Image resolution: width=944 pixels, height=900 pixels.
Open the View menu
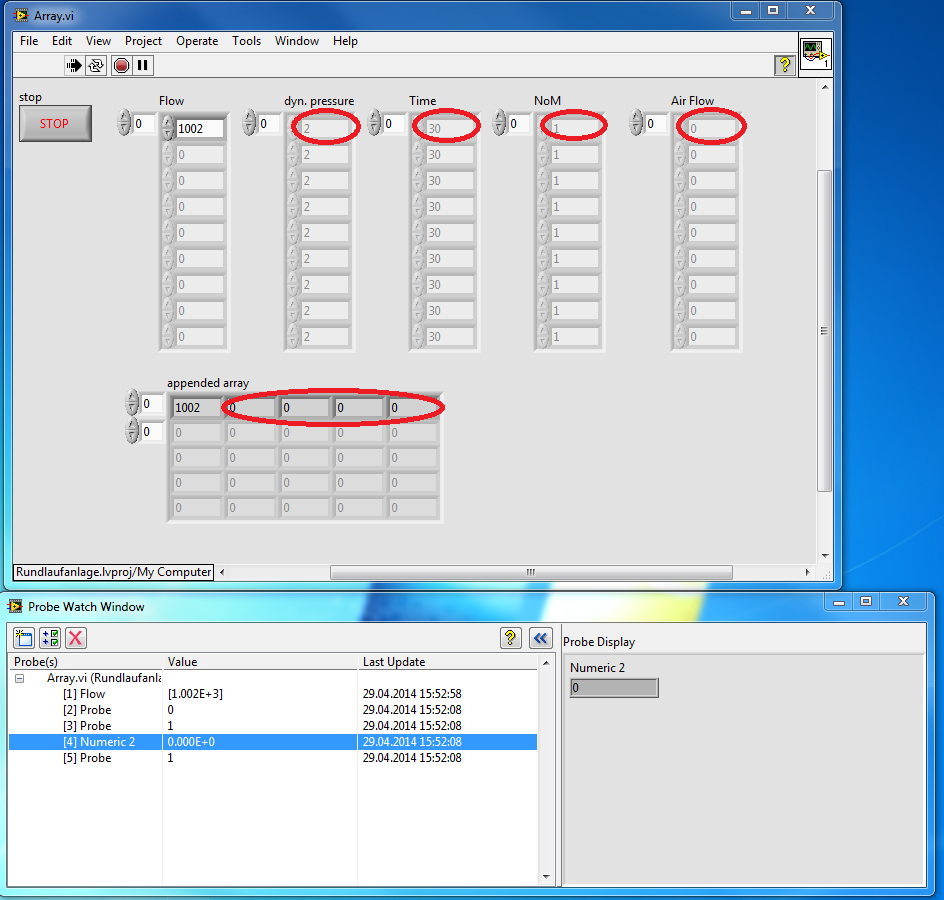click(x=98, y=41)
